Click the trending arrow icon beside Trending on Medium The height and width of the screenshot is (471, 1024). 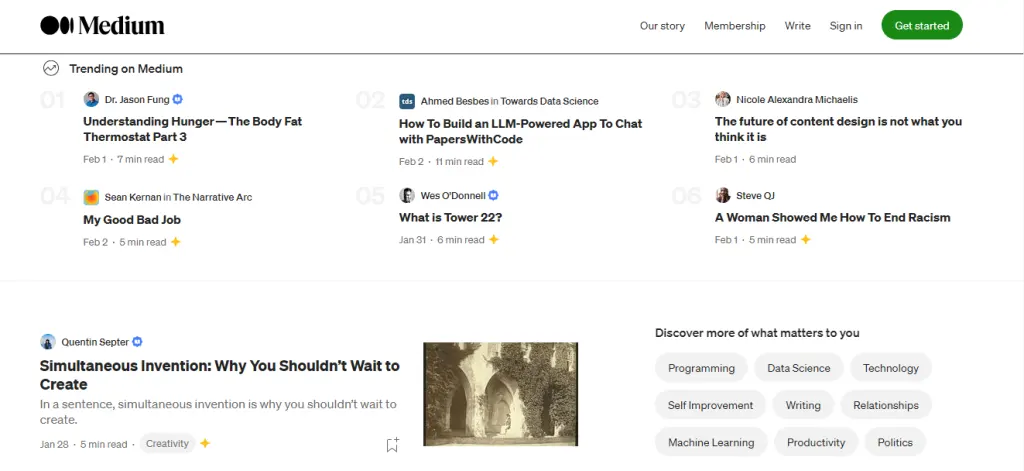click(x=50, y=69)
